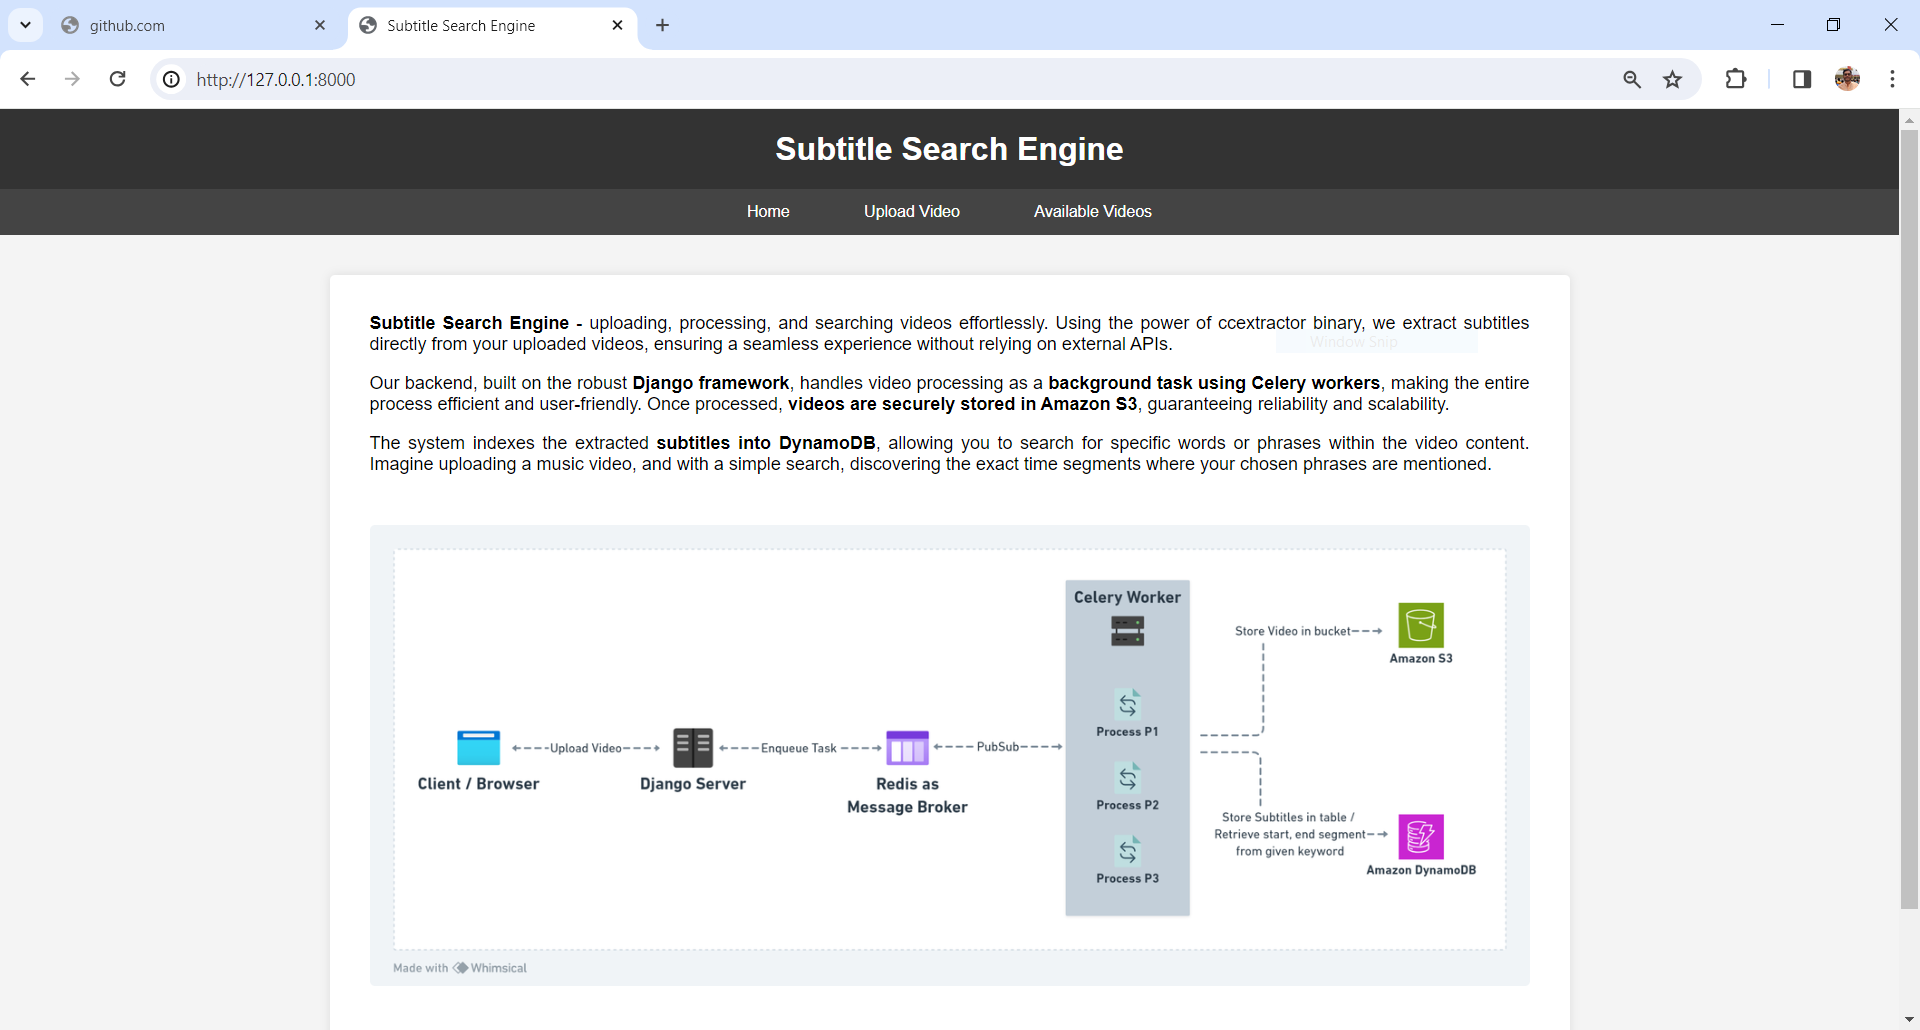Click the Amazon DynamoDB icon
Screen dimensions: 1920x1030
(1421, 837)
